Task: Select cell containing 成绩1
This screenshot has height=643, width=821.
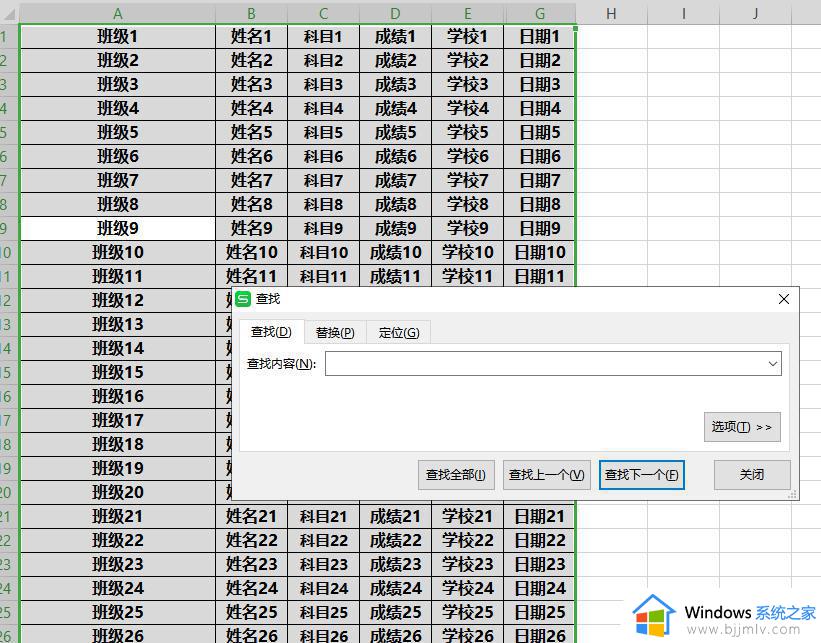Action: [x=395, y=37]
